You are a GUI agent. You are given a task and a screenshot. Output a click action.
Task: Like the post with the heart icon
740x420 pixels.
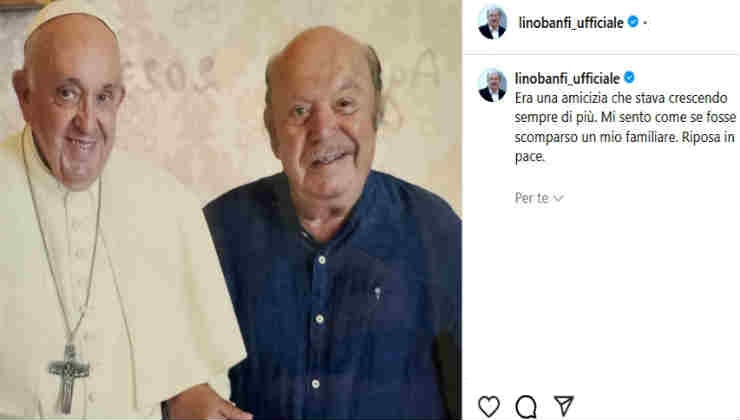[489, 407]
